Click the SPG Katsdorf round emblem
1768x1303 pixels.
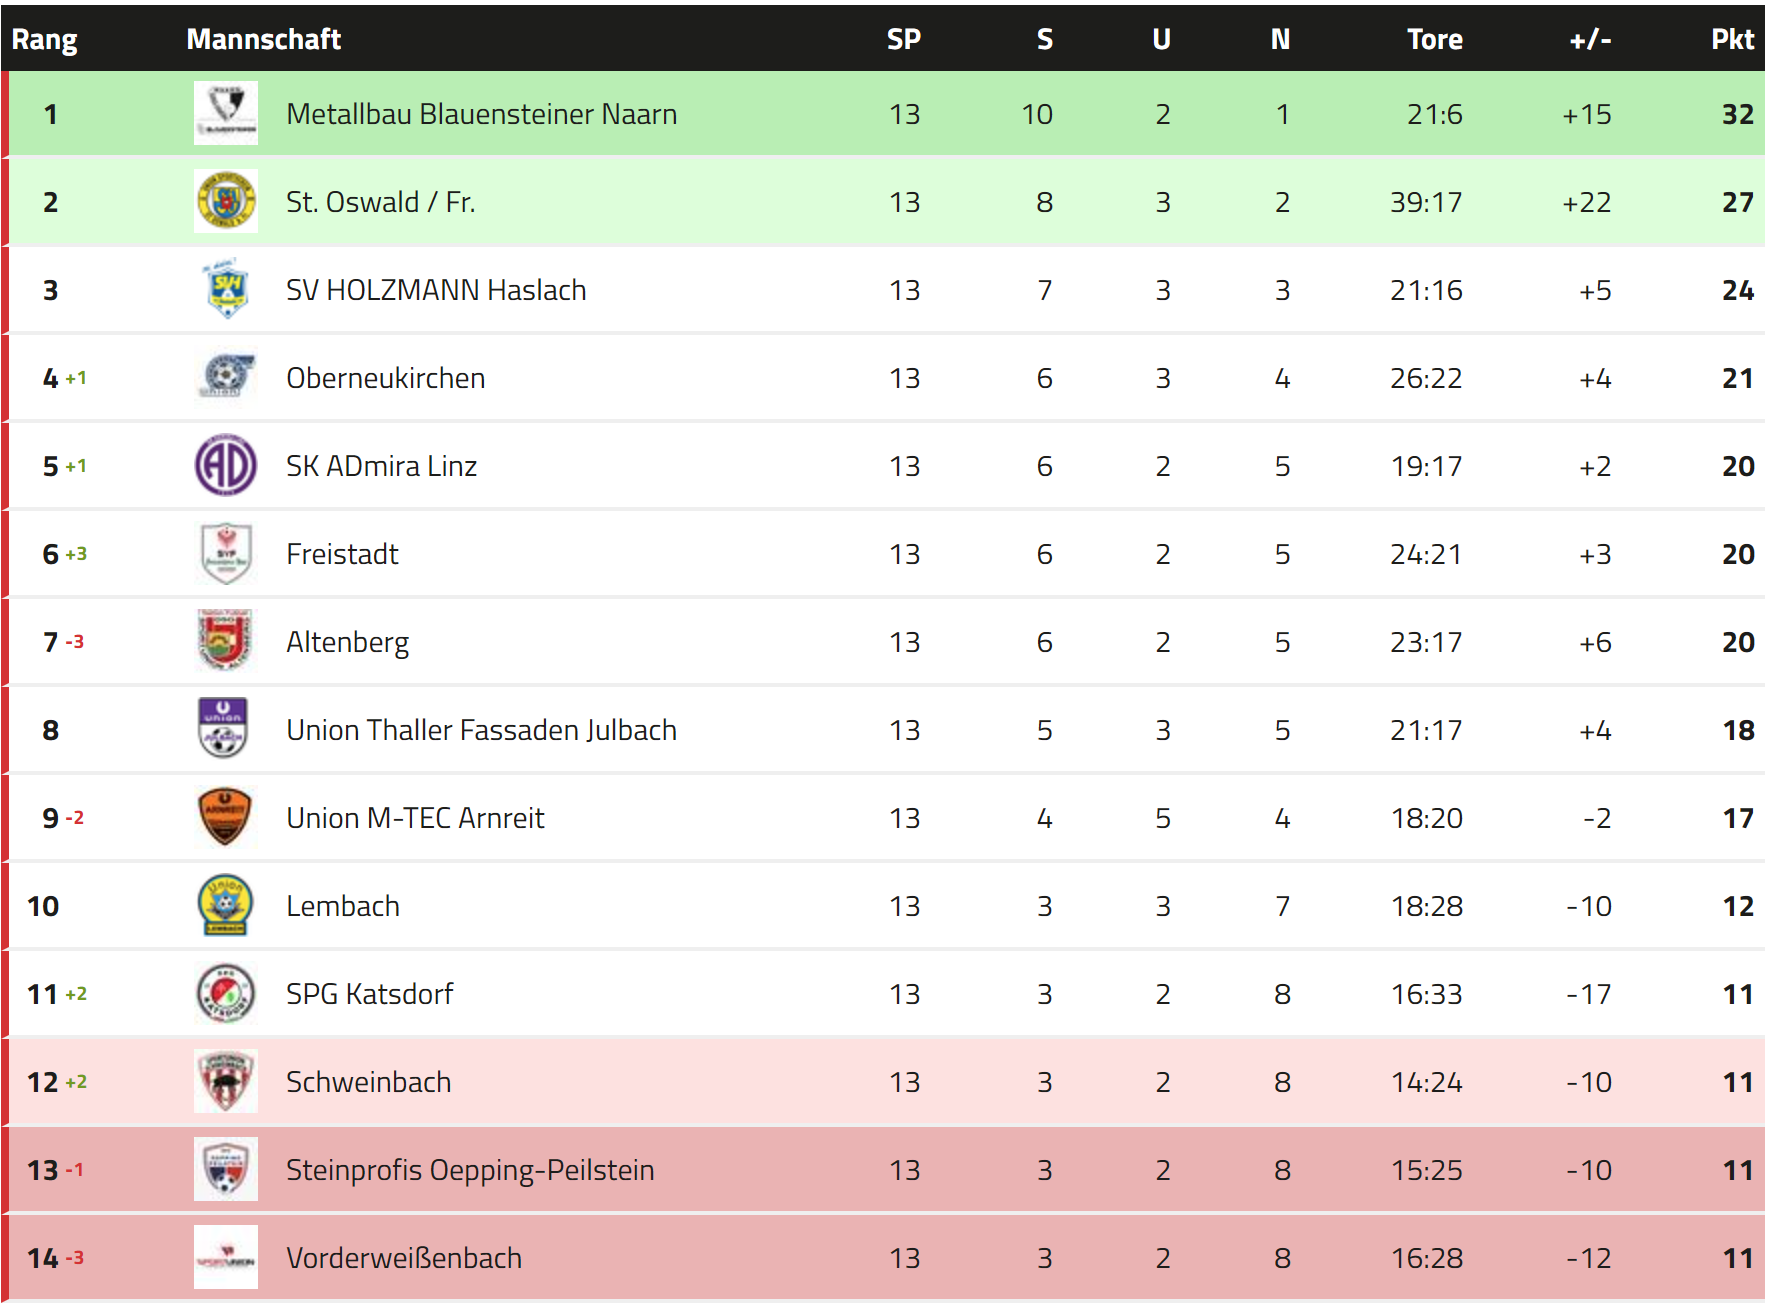[x=226, y=994]
